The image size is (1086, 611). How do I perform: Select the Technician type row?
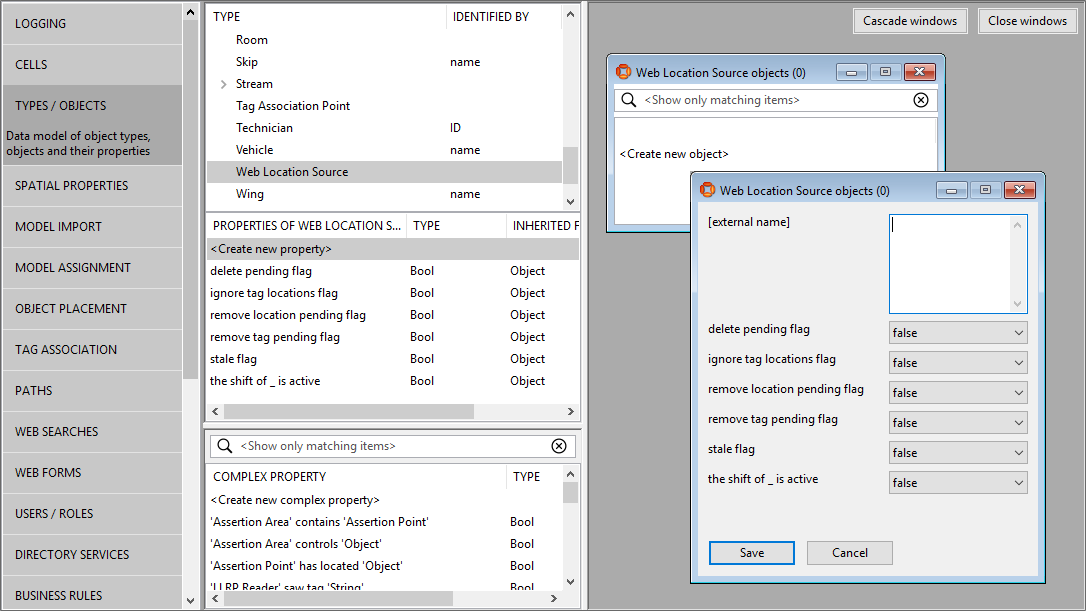384,127
